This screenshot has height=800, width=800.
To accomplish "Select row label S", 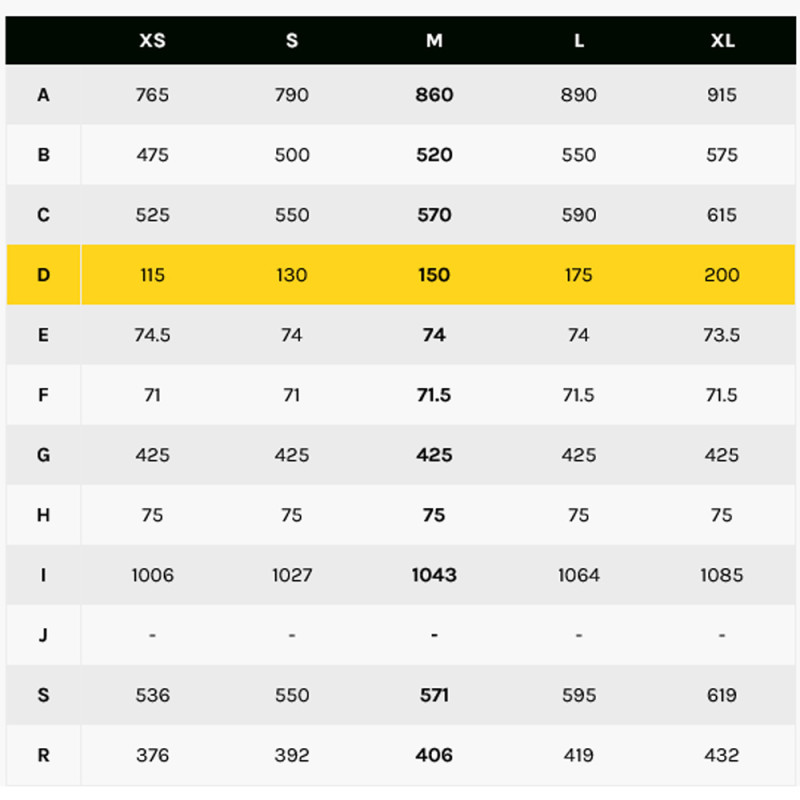I will [x=43, y=695].
